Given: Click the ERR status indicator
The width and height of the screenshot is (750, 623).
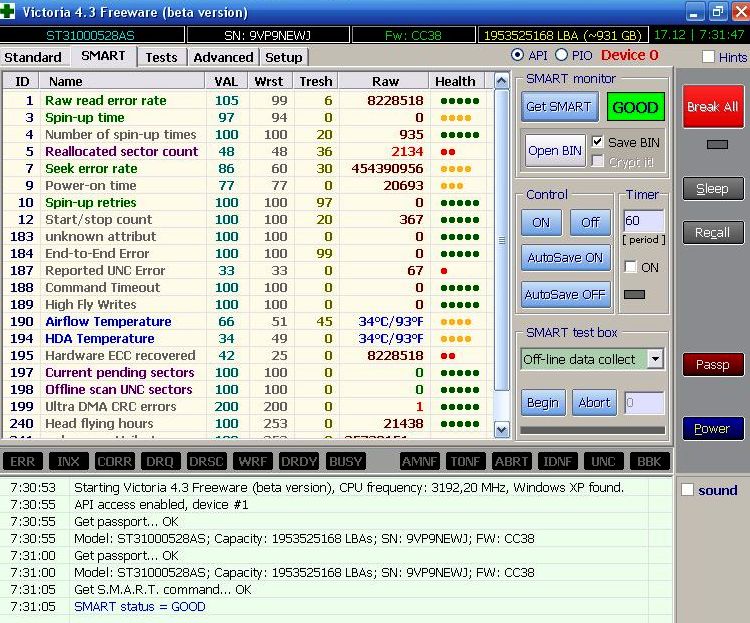Looking at the screenshot, I should click(22, 461).
